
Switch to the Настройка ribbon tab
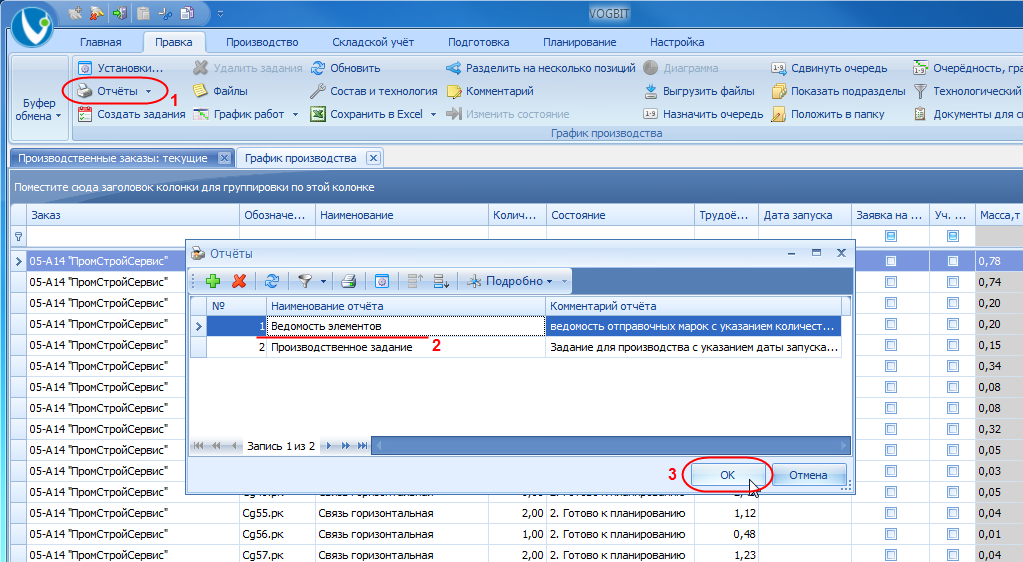(677, 42)
